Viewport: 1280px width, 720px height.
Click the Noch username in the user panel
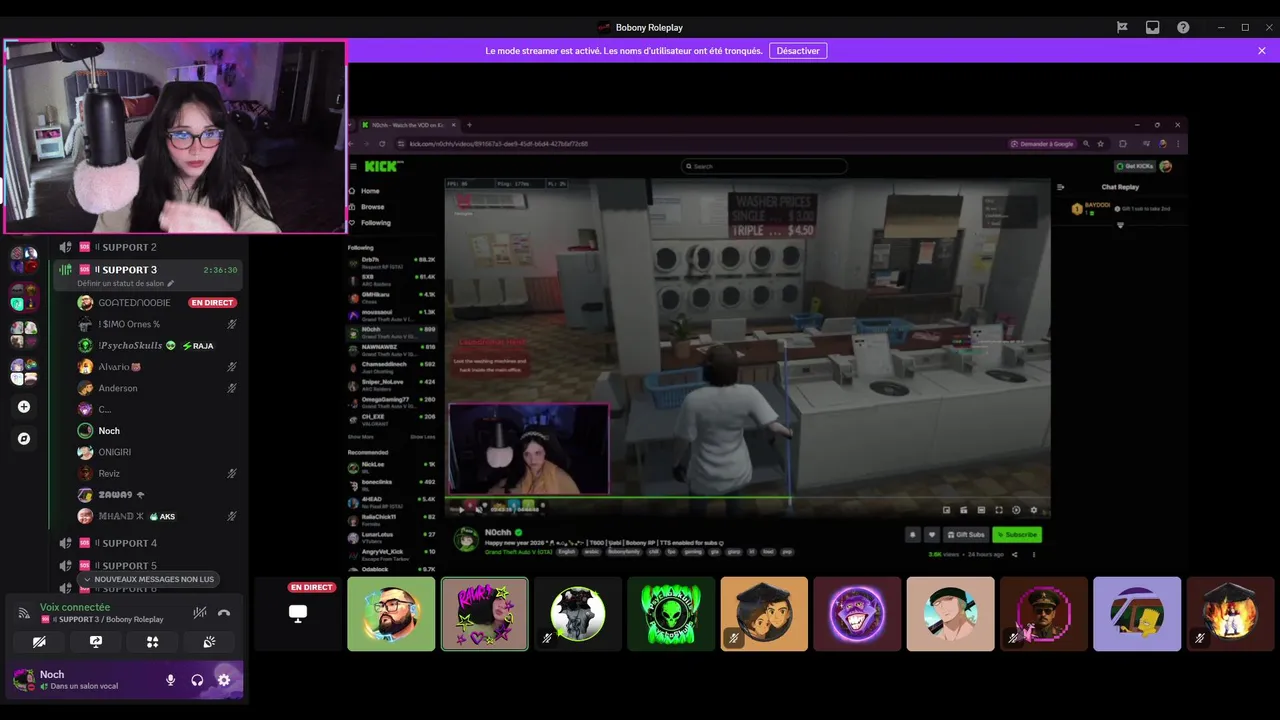52,674
